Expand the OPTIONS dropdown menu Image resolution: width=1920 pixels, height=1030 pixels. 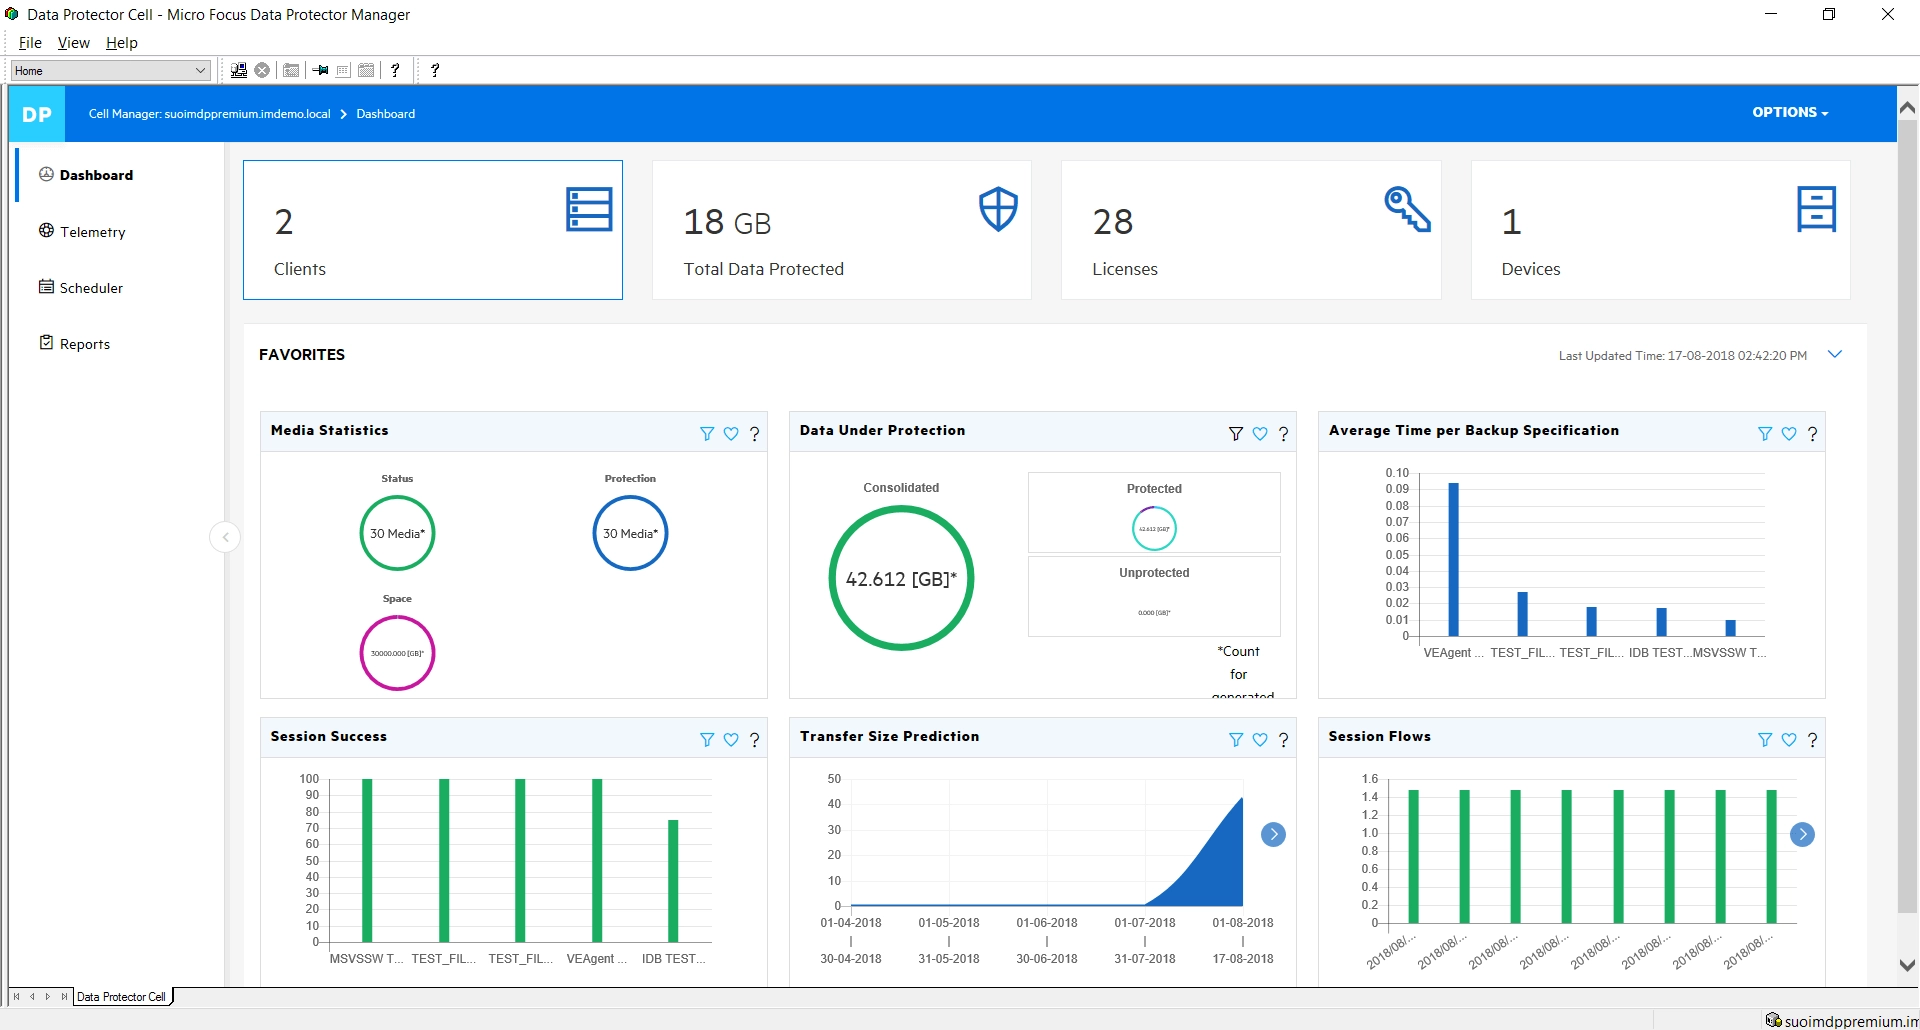coord(1790,113)
